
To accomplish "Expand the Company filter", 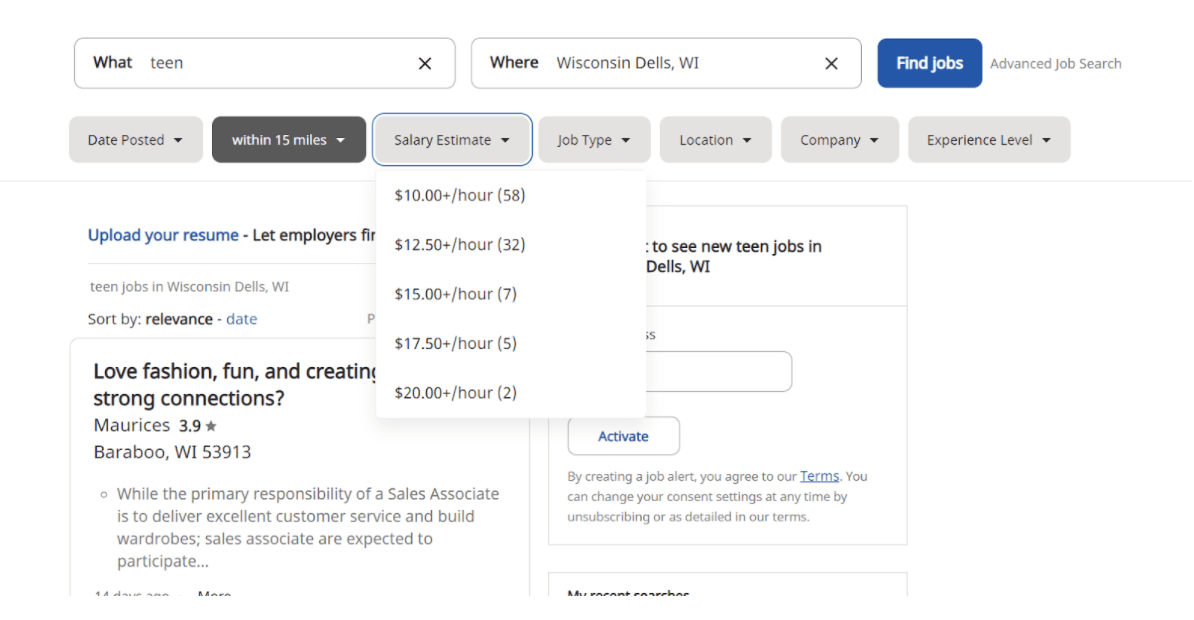I will click(x=839, y=139).
